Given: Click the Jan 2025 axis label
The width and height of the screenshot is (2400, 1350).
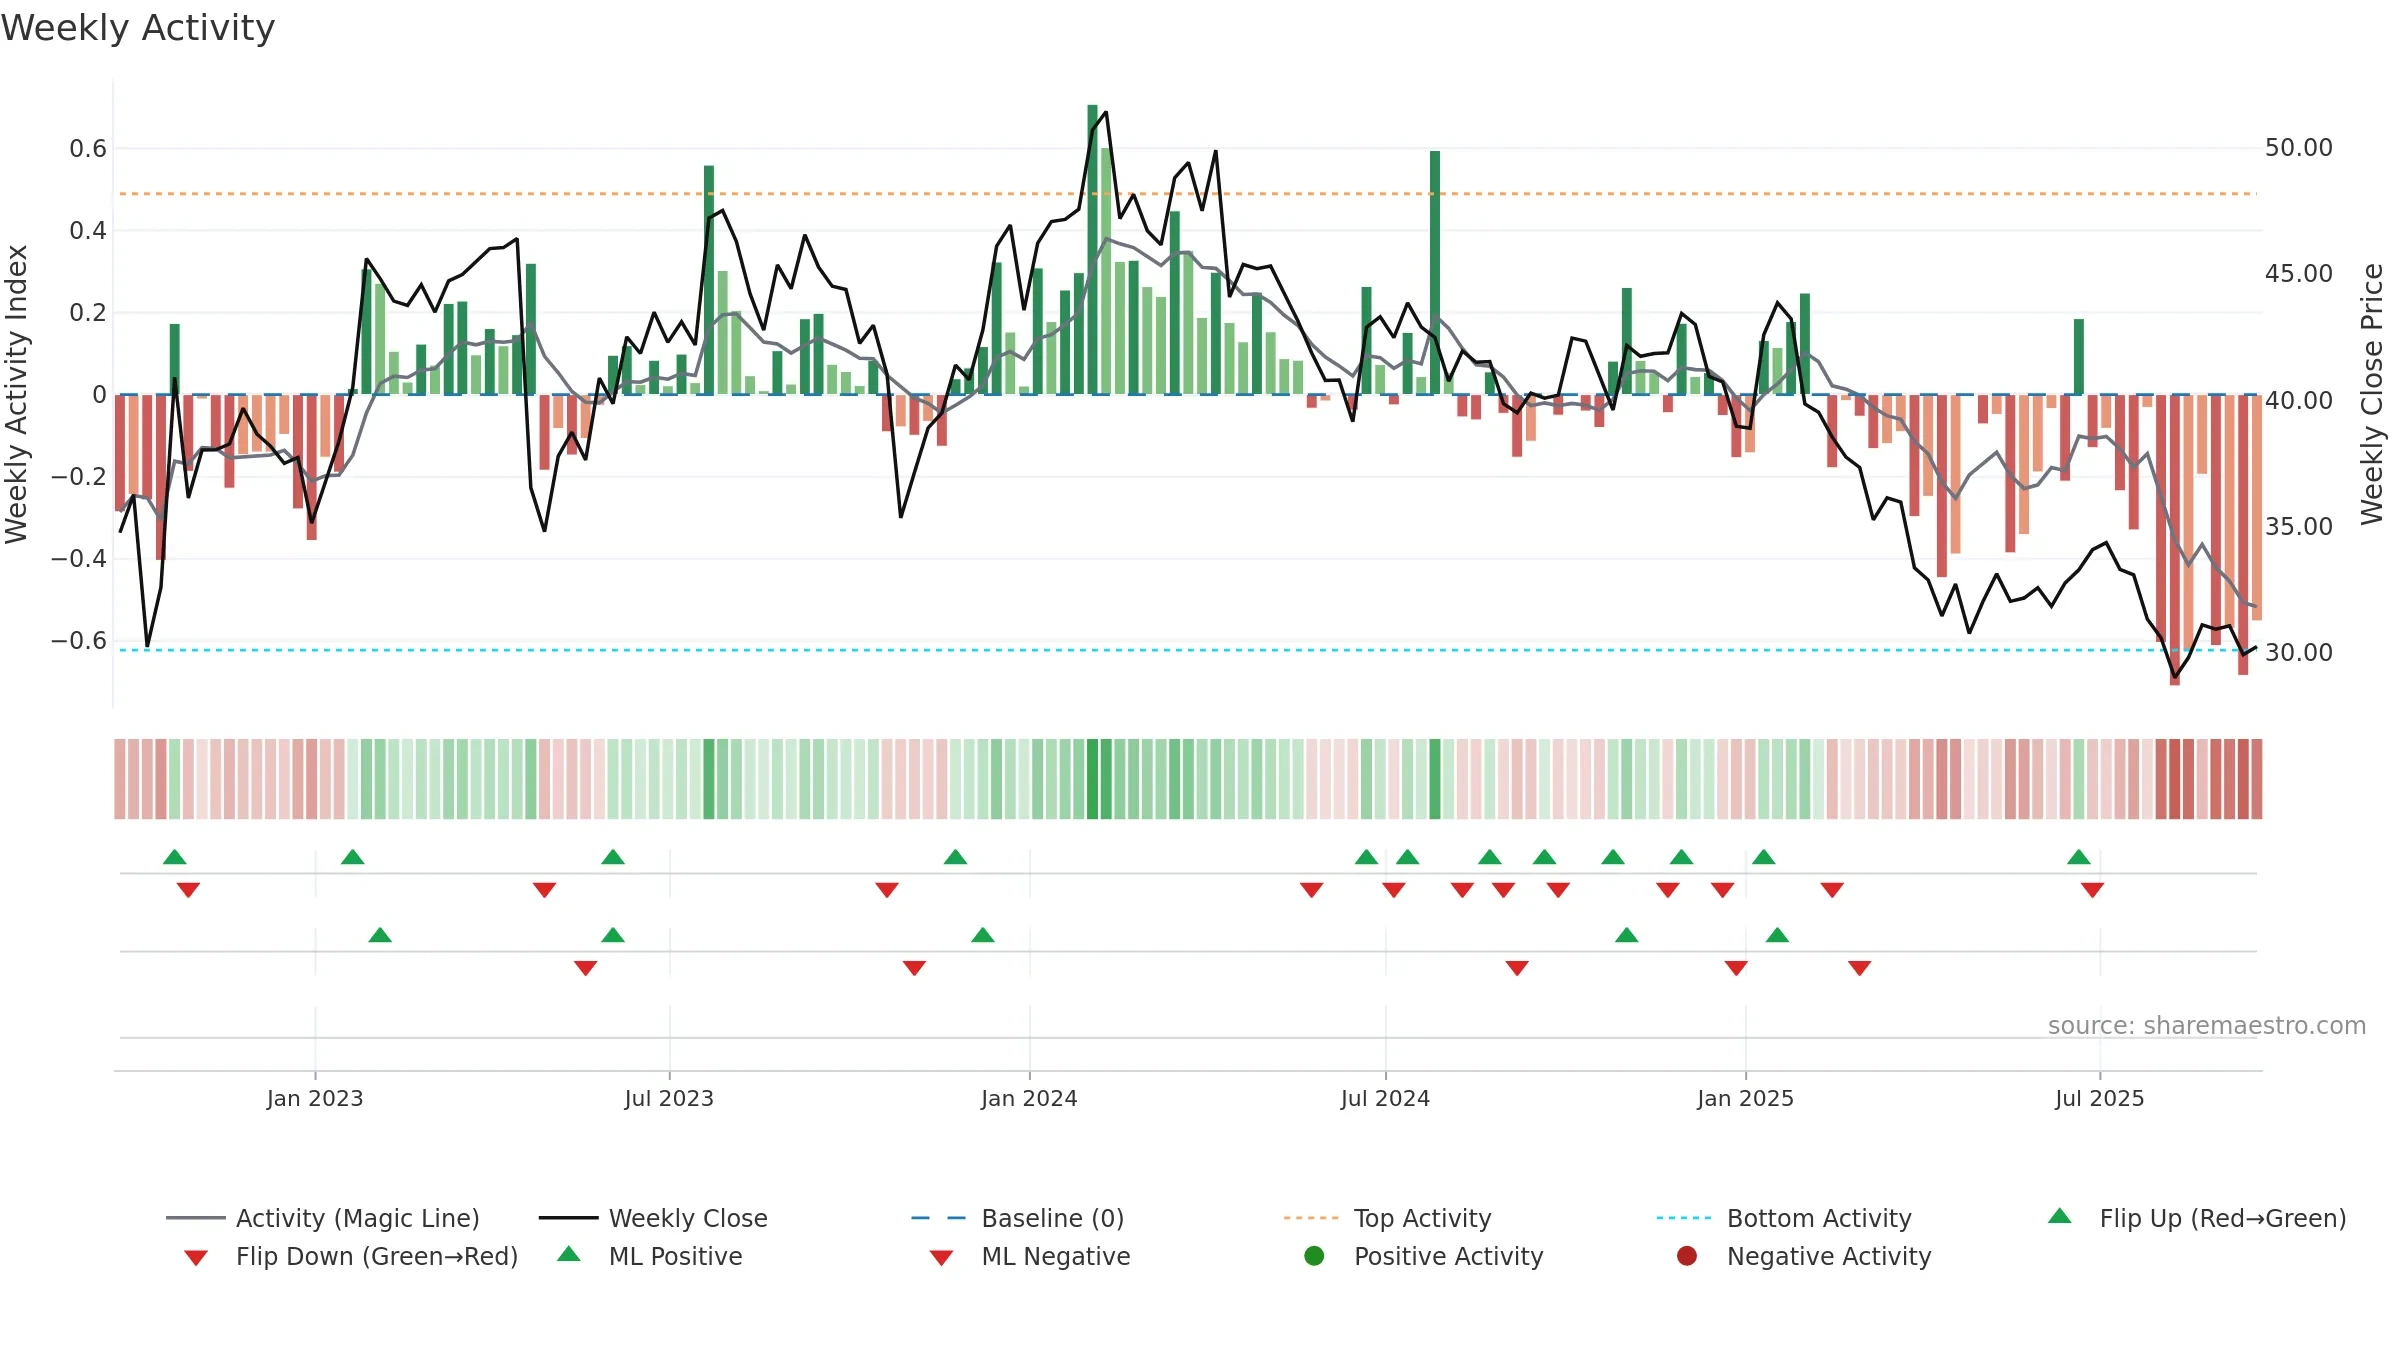Looking at the screenshot, I should point(1745,1098).
